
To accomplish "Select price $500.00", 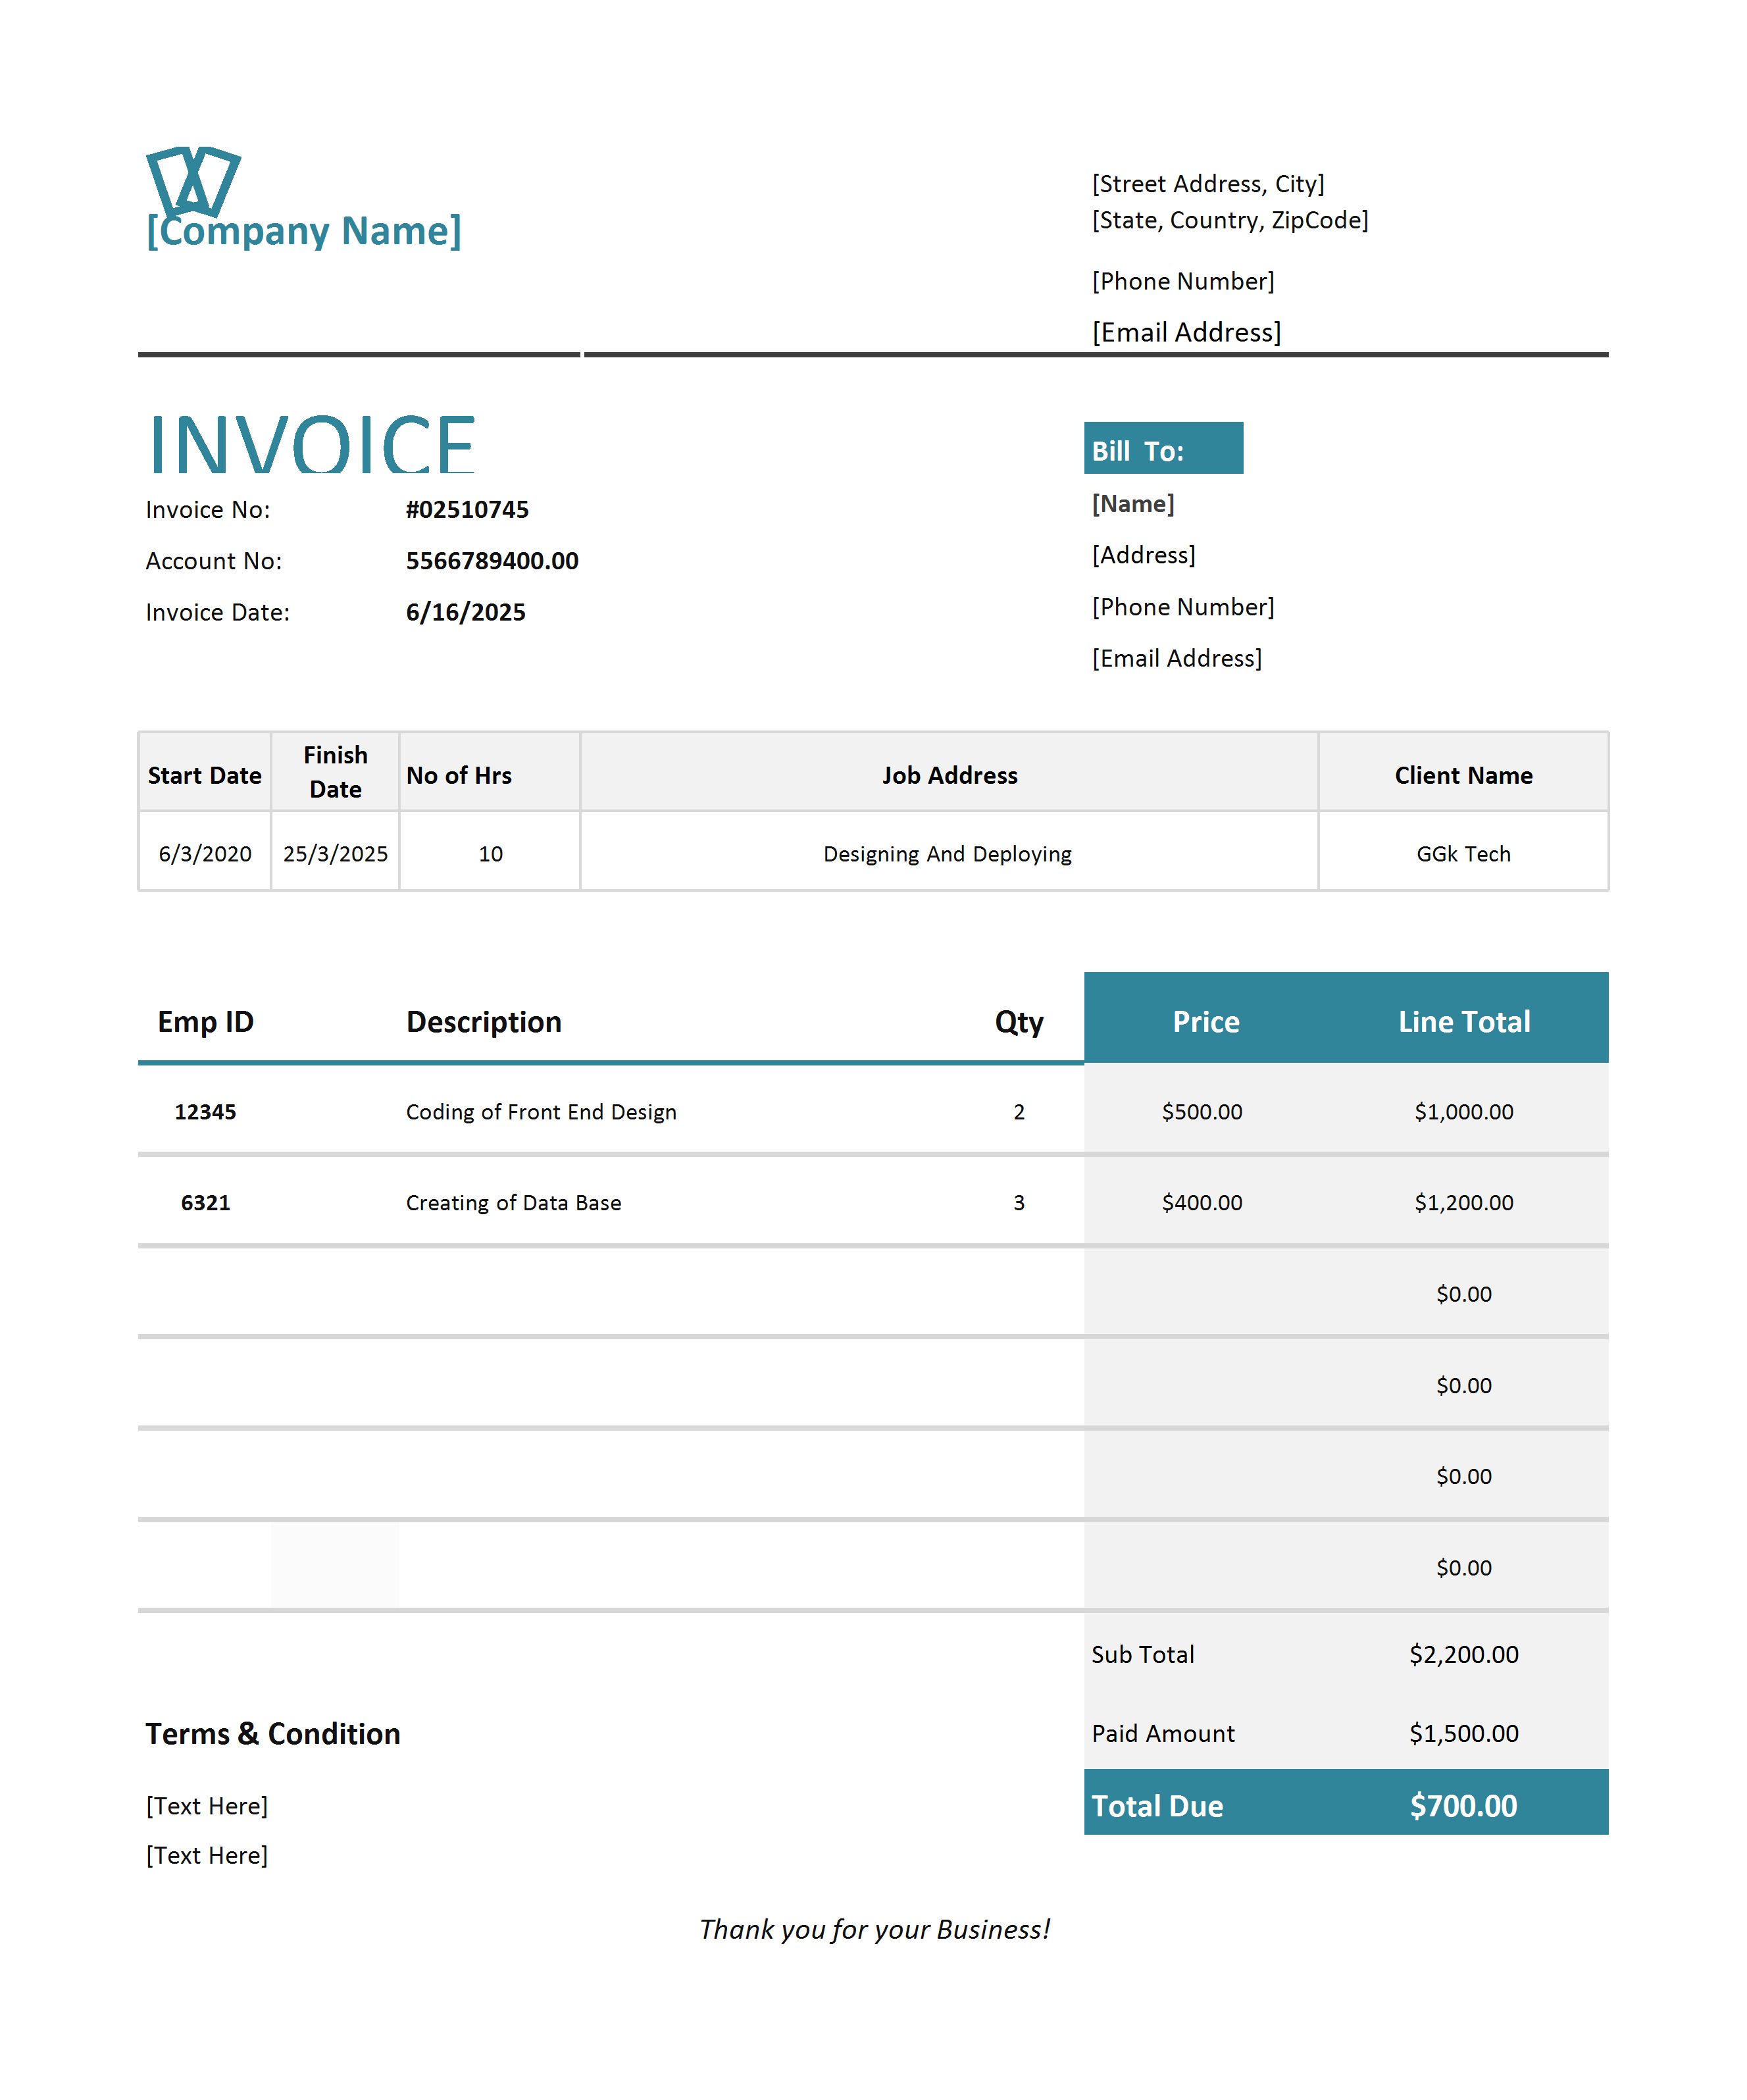I will point(1202,1112).
